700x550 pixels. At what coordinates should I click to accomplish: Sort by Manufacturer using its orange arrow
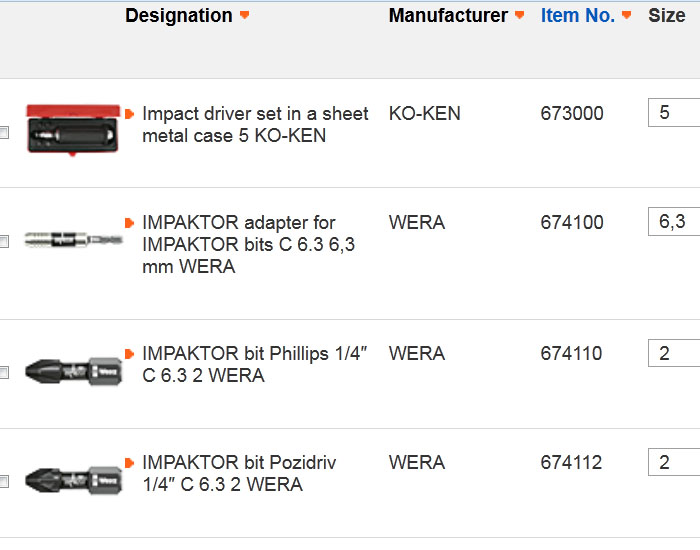(519, 16)
